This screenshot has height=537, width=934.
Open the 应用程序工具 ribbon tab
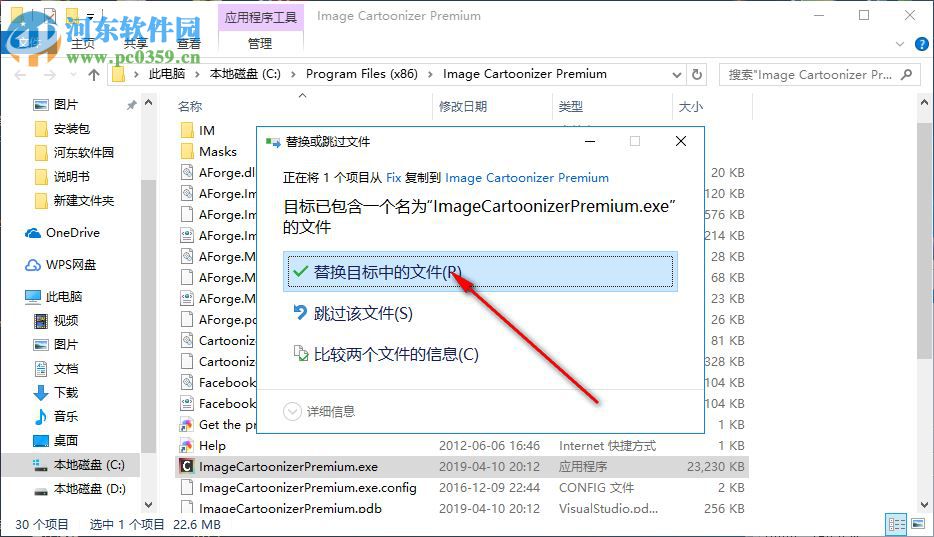pos(261,17)
